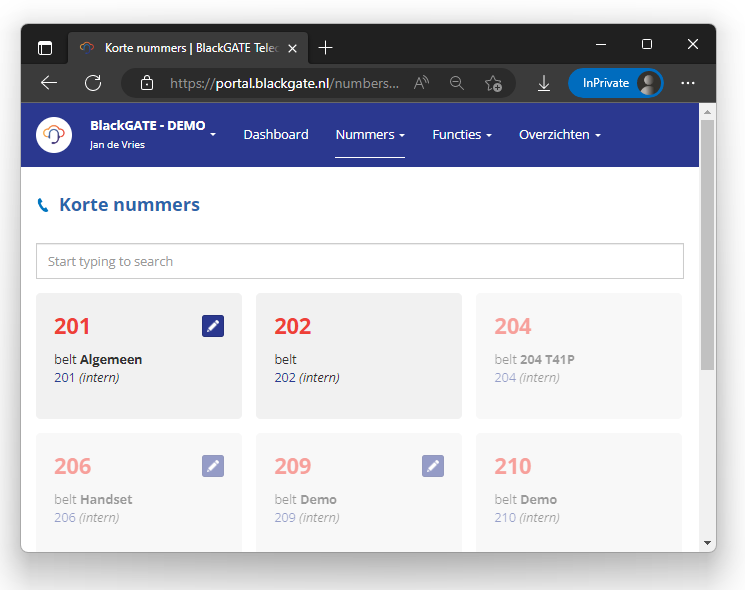745x590 pixels.
Task: Go to Dashboard
Action: (x=276, y=134)
